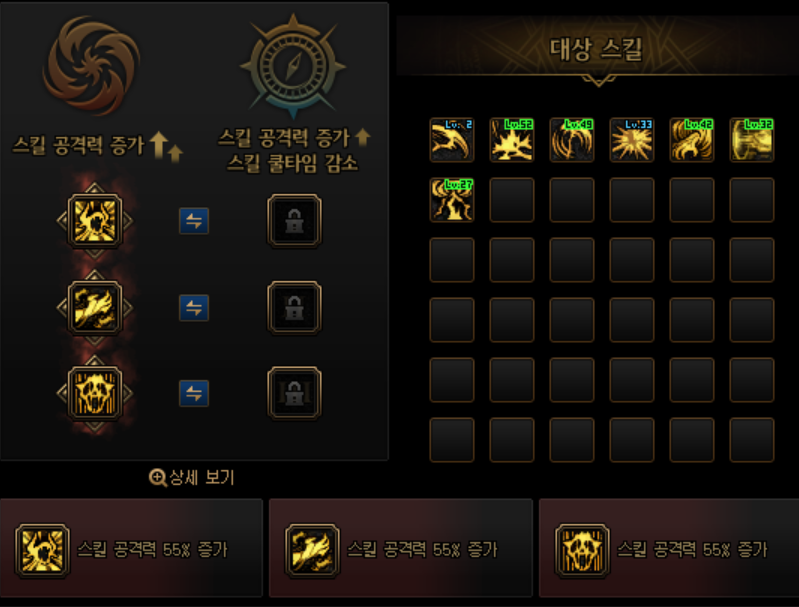Select the Lv.42 skill icon
Image resolution: width=799 pixels, height=607 pixels.
(691, 140)
